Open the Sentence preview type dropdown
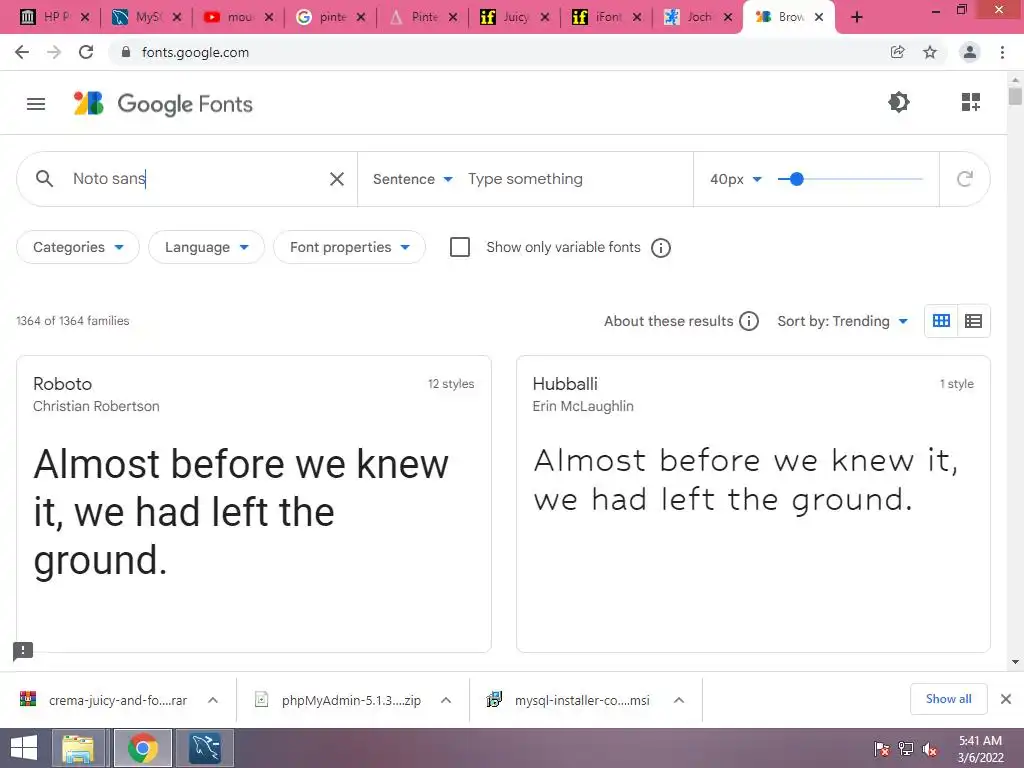Image resolution: width=1024 pixels, height=768 pixels. pos(412,179)
